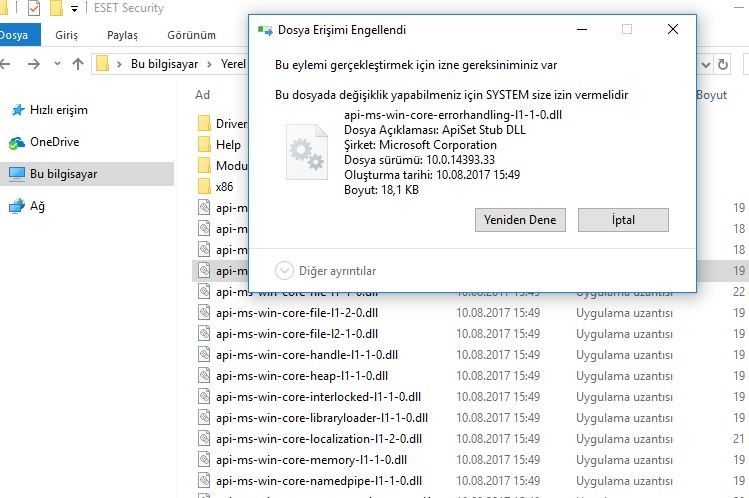Select api-ms-win-core-heap-l1-1-0.dll
Image resolution: width=749 pixels, height=498 pixels.
(x=302, y=376)
